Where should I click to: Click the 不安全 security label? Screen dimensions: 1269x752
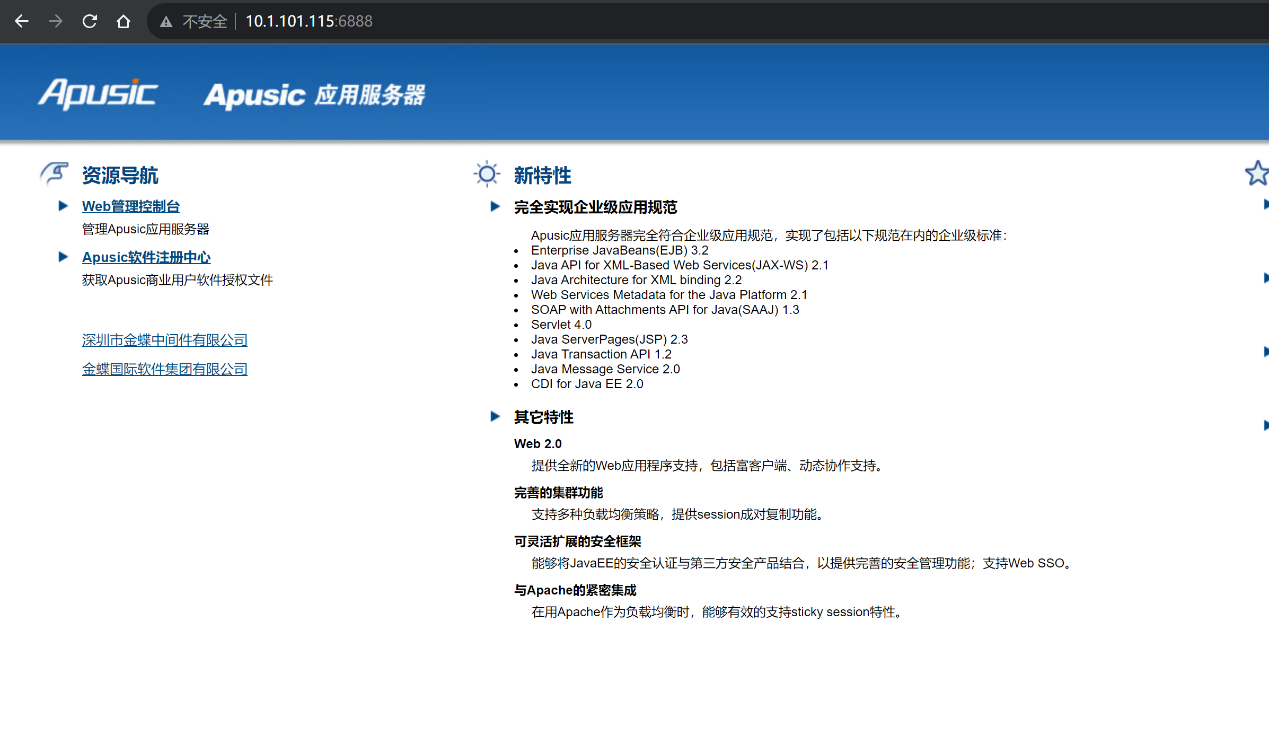[204, 22]
